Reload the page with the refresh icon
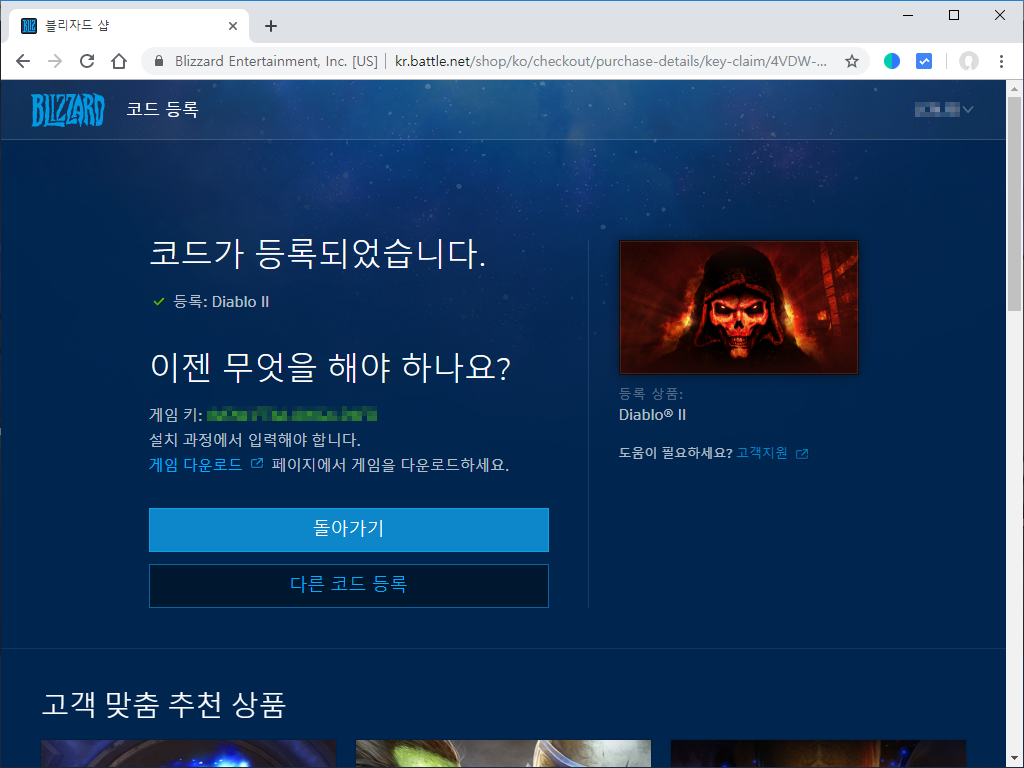Image resolution: width=1024 pixels, height=768 pixels. 87,61
